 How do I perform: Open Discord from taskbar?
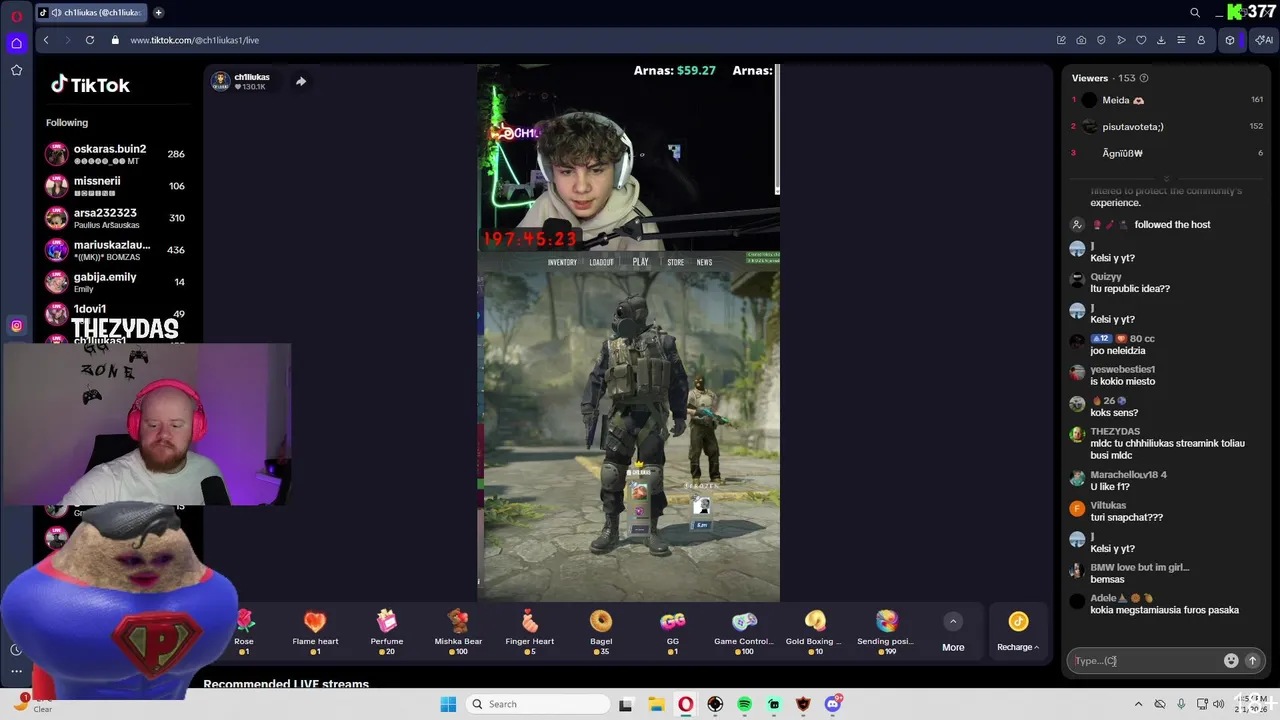click(833, 704)
